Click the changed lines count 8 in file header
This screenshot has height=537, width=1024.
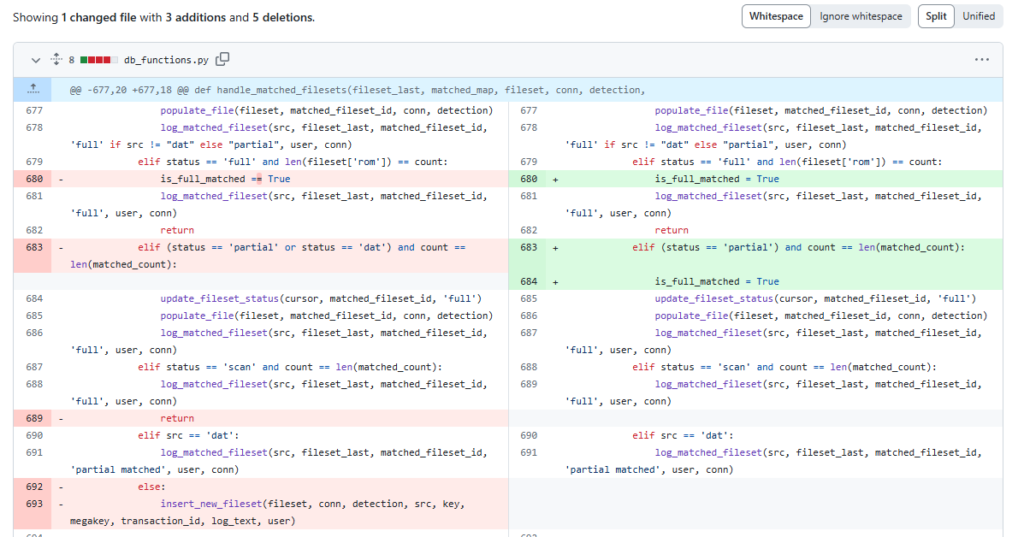click(x=72, y=60)
